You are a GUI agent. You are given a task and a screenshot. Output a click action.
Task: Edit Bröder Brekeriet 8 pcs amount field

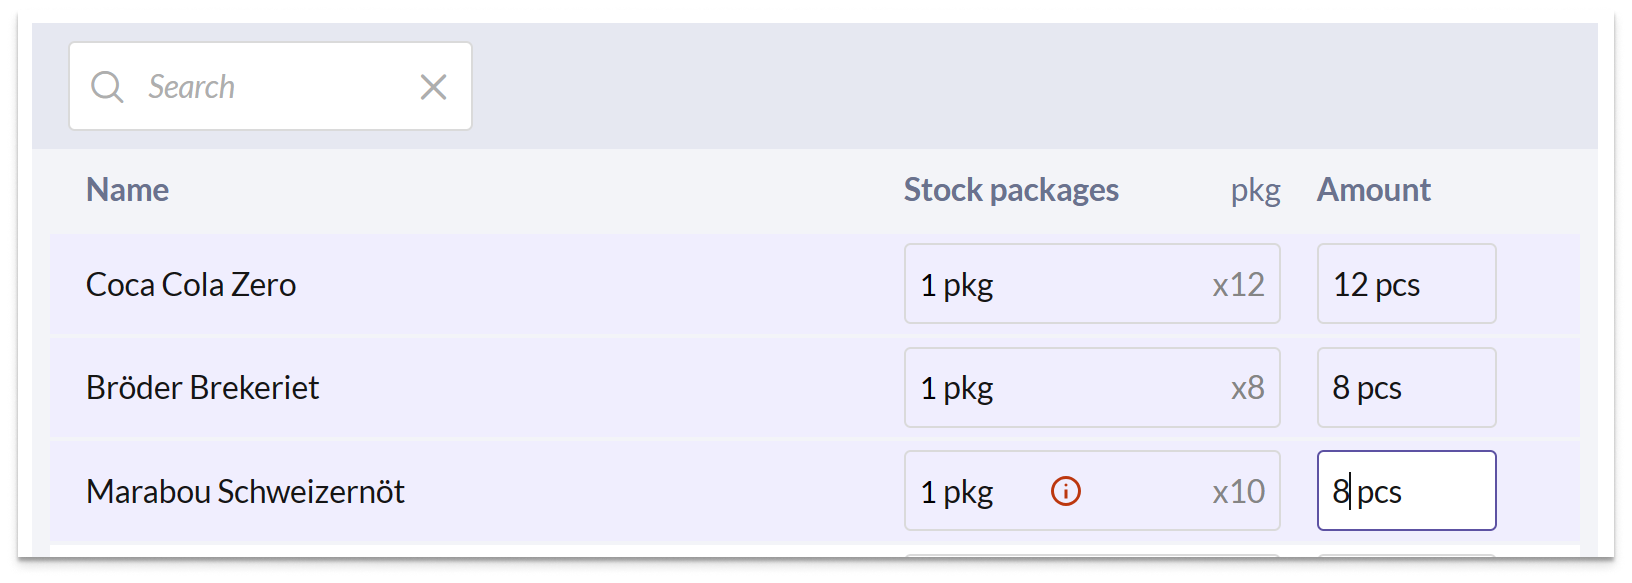click(1406, 387)
